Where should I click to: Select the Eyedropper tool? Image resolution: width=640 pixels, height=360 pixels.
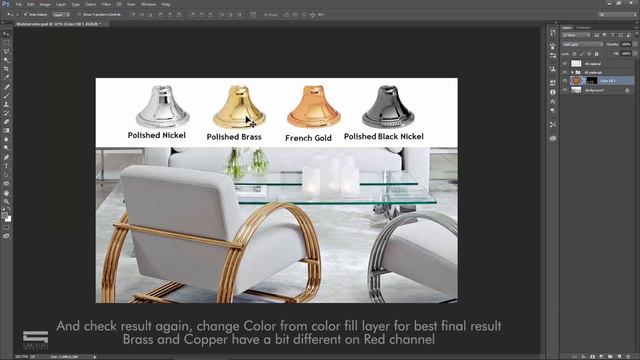click(x=6, y=77)
